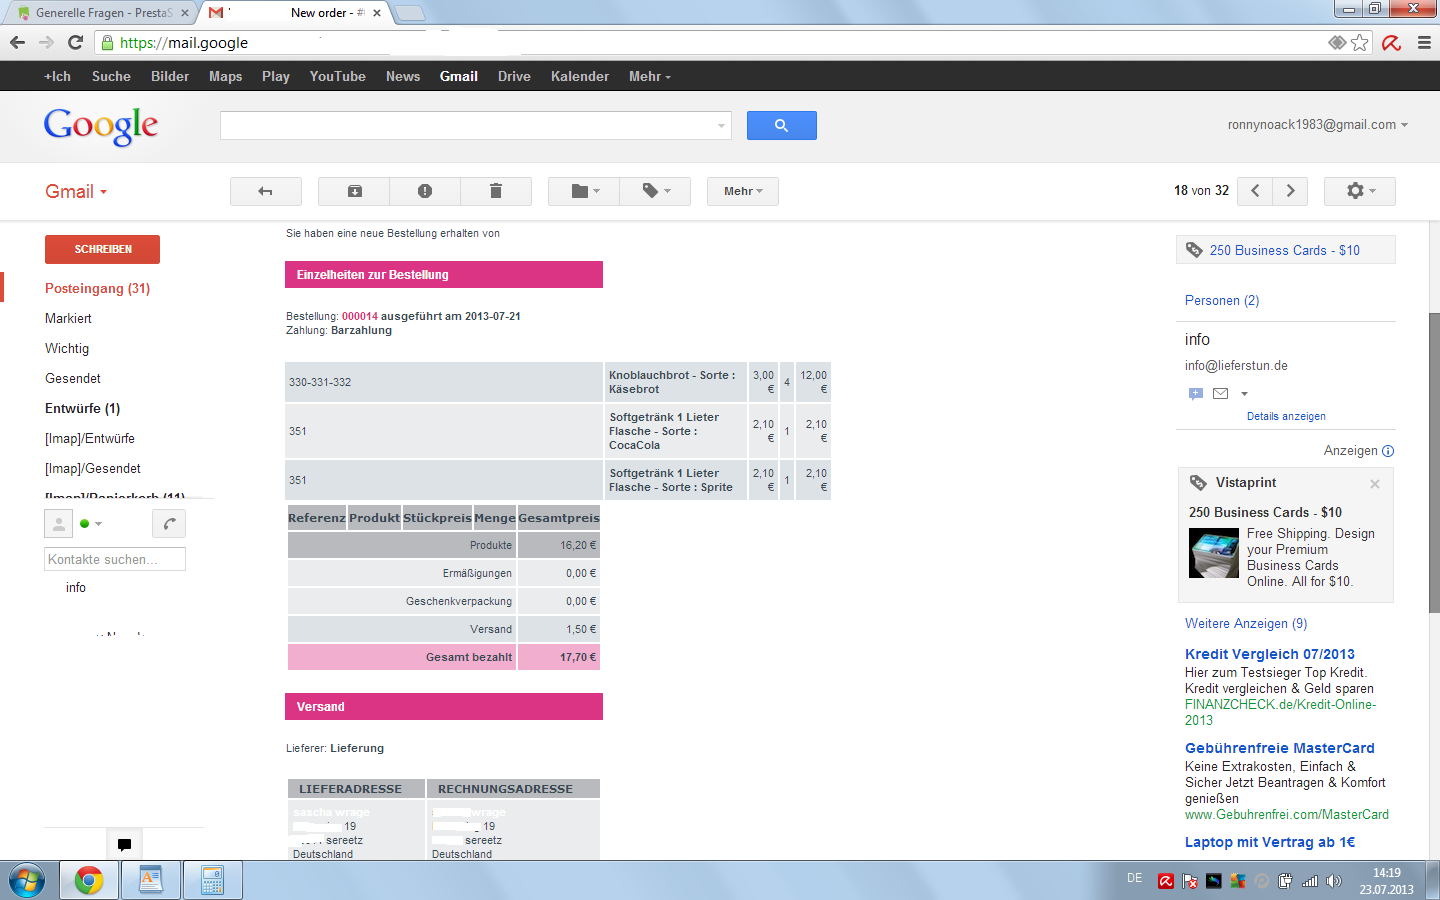Dismiss the Vistaprint ad
Screen dimensions: 1440x900
click(x=1375, y=484)
